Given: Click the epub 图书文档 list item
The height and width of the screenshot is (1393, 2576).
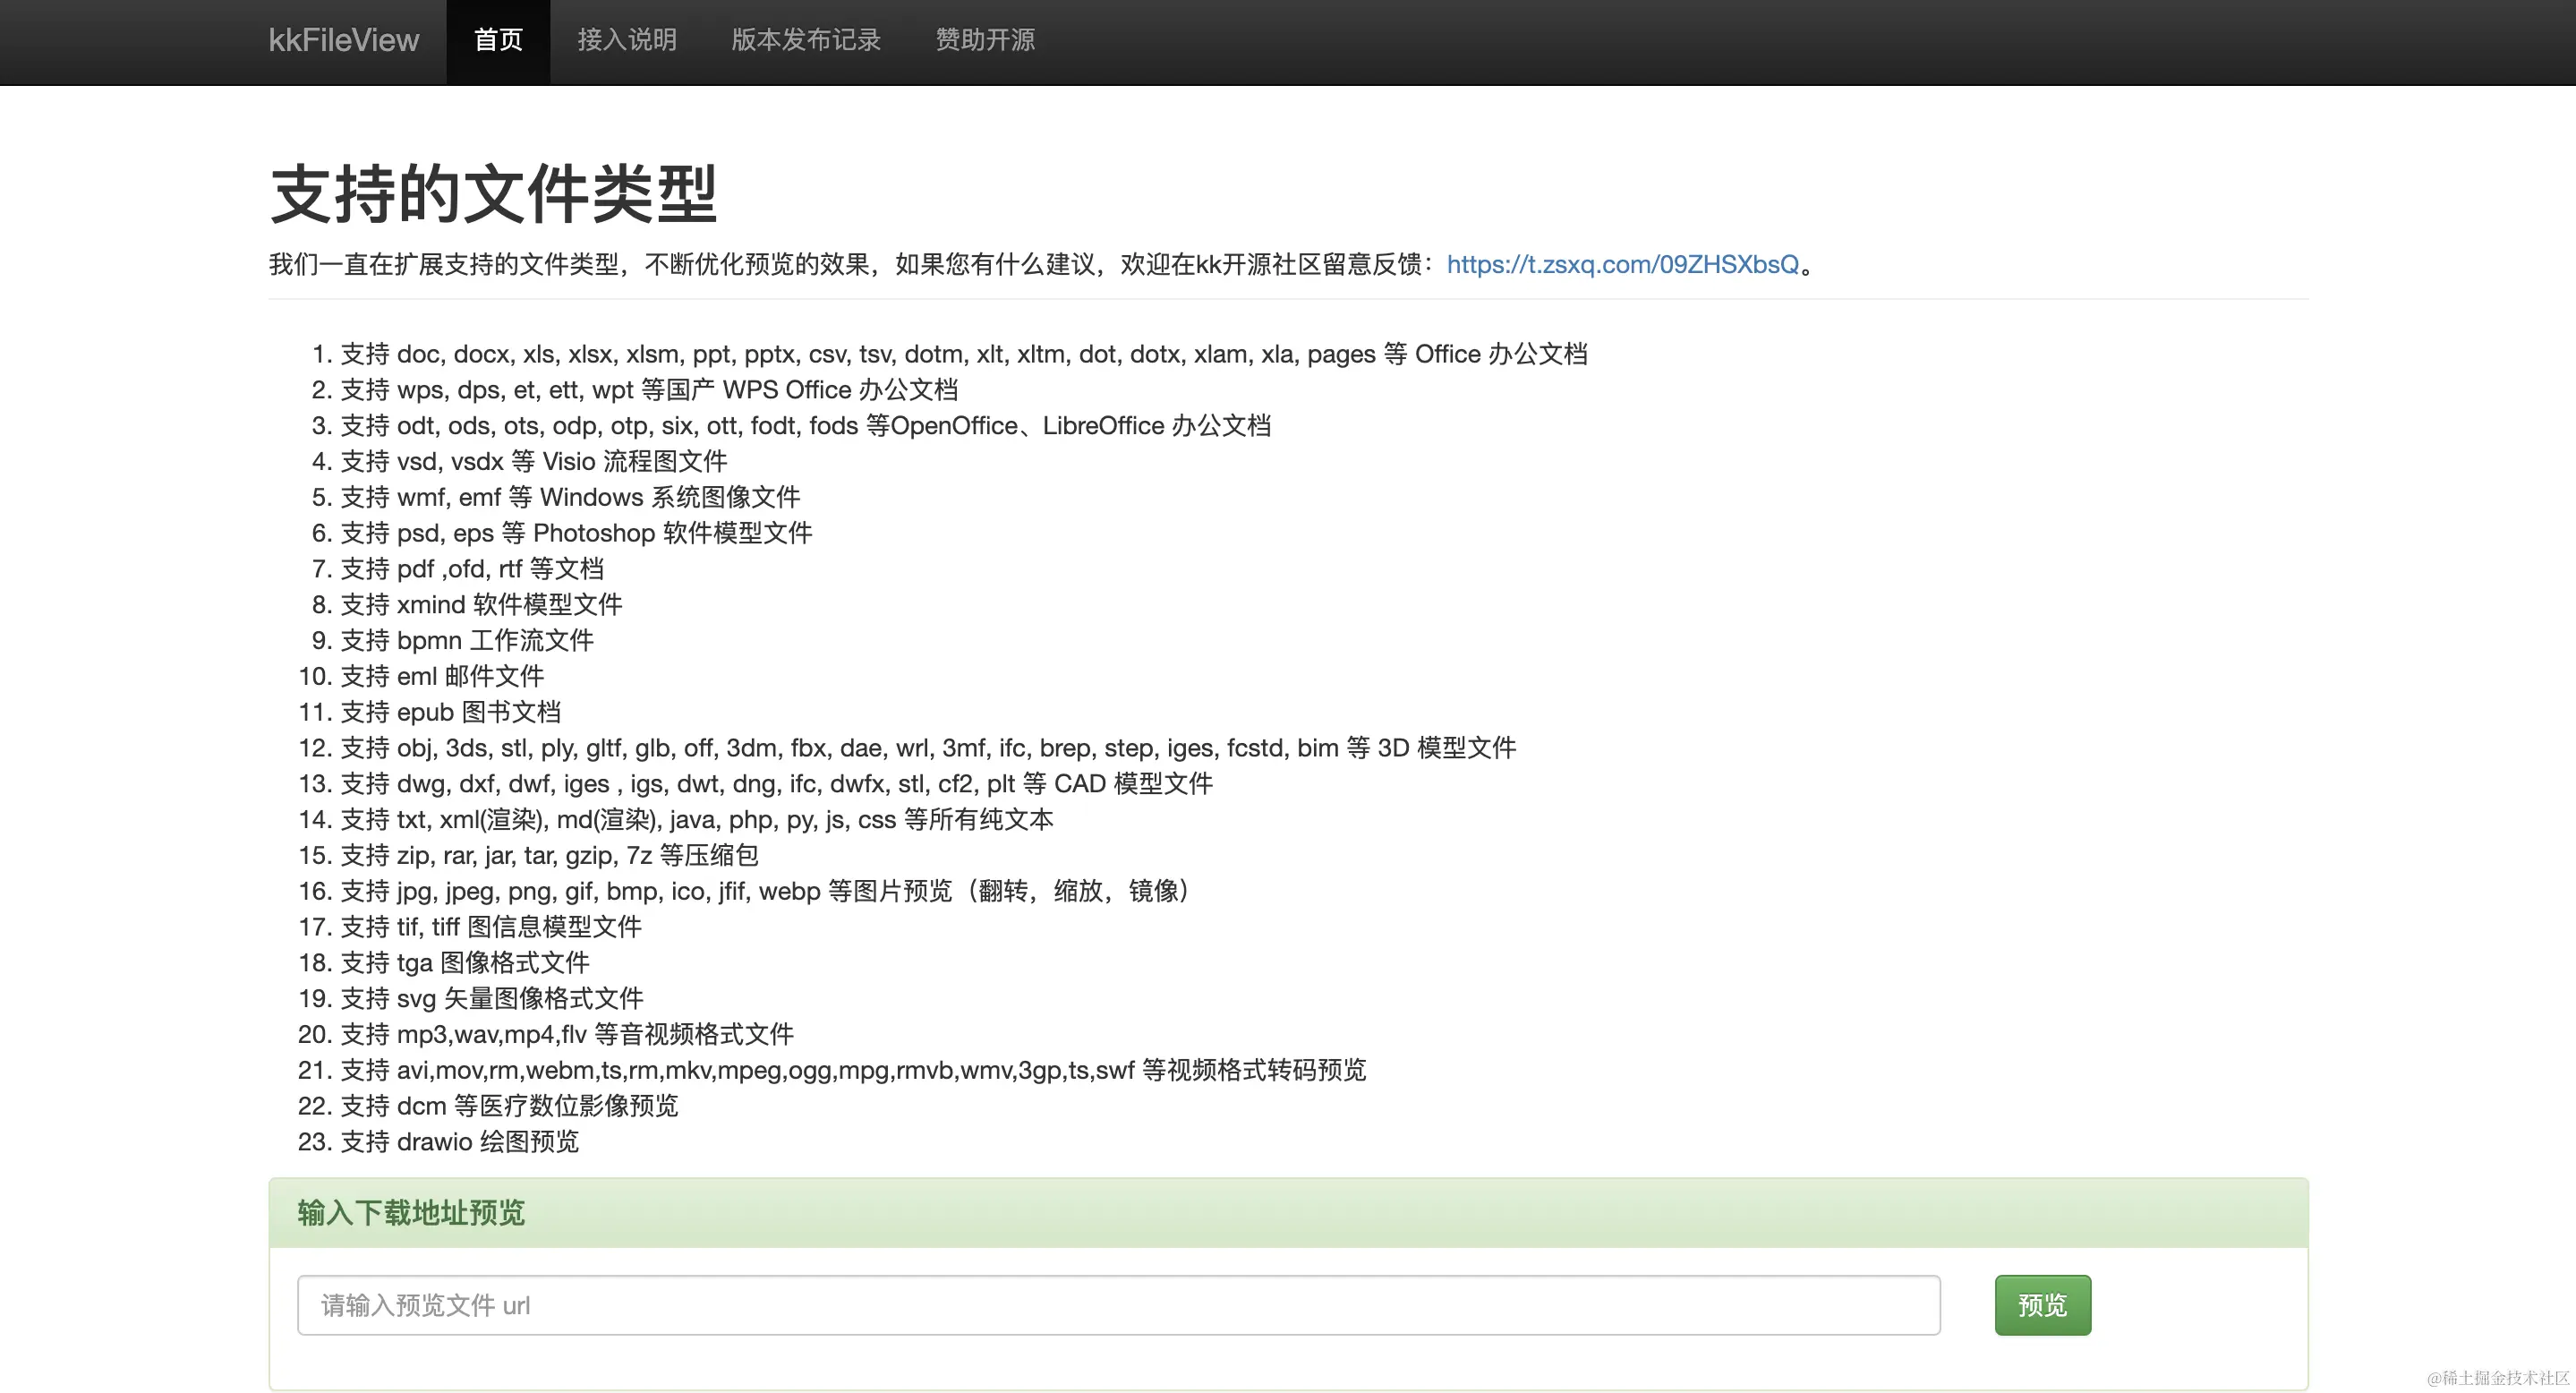Looking at the screenshot, I should tap(451, 712).
